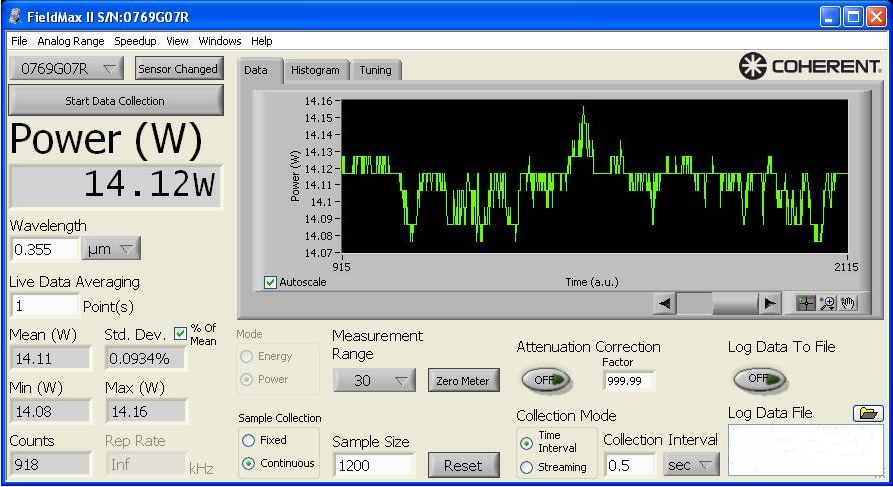Click the Min value 14.08
The image size is (893, 487).
click(50, 411)
